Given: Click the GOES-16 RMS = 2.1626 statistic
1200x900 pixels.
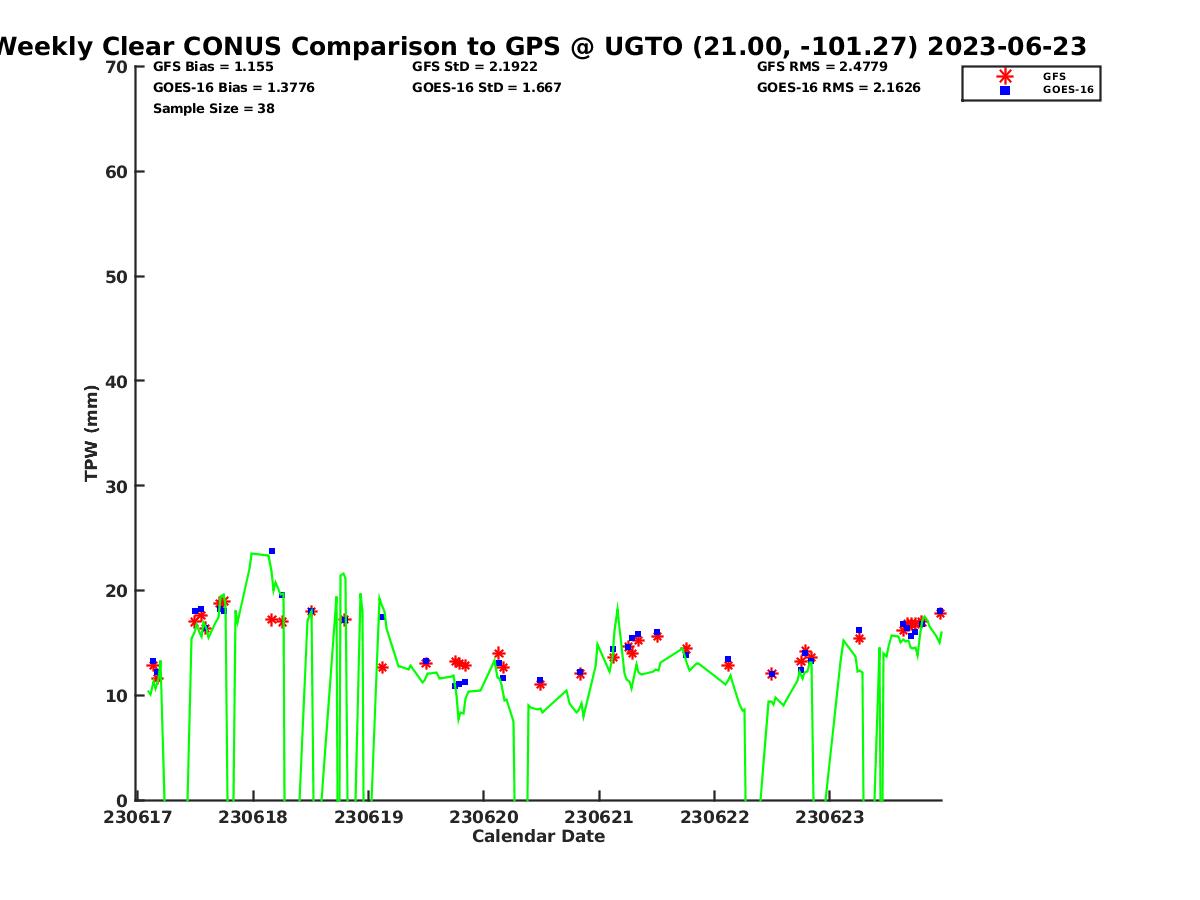Looking at the screenshot, I should point(838,88).
